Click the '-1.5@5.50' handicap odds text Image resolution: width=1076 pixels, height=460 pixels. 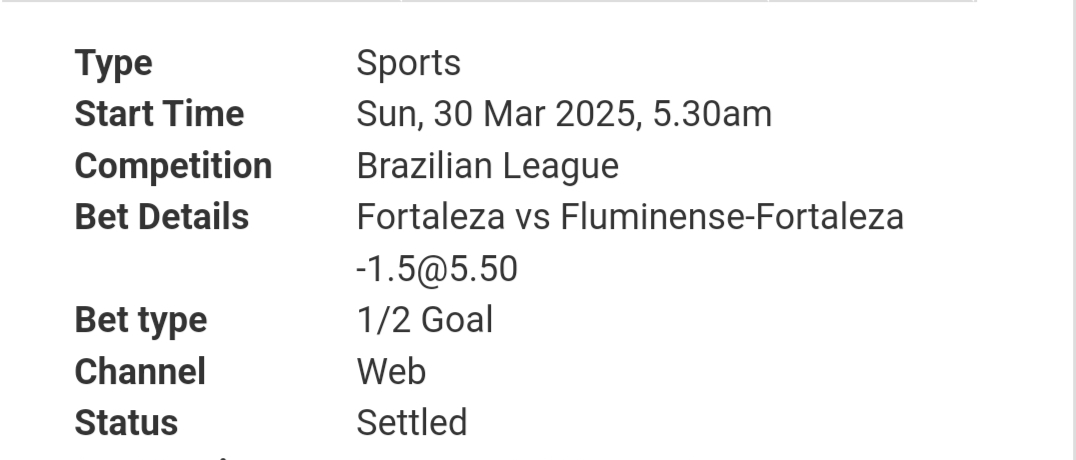(437, 269)
